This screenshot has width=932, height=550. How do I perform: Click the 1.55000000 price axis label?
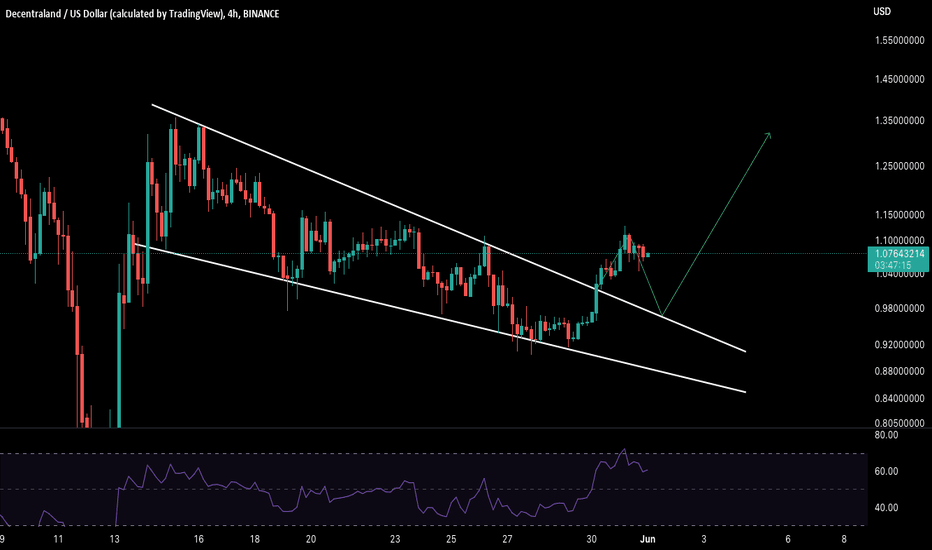tap(899, 40)
